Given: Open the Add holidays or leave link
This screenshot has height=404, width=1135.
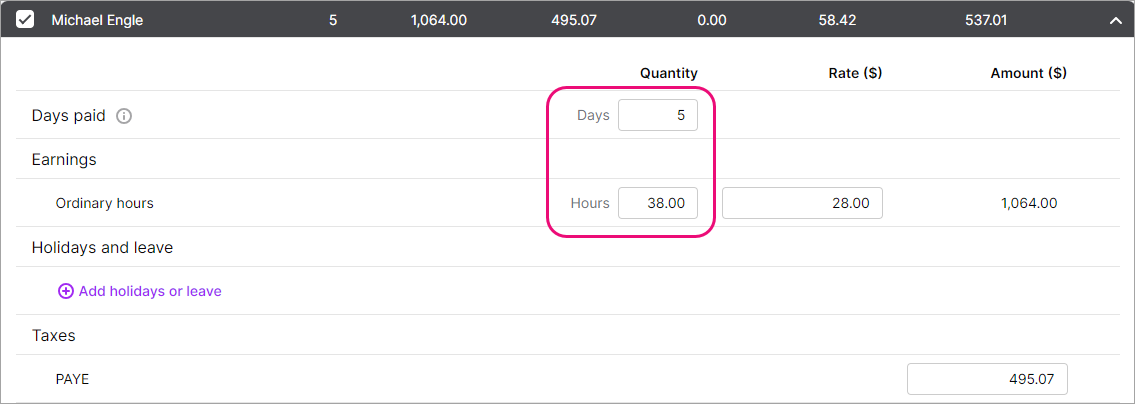Looking at the screenshot, I should click(x=150, y=291).
